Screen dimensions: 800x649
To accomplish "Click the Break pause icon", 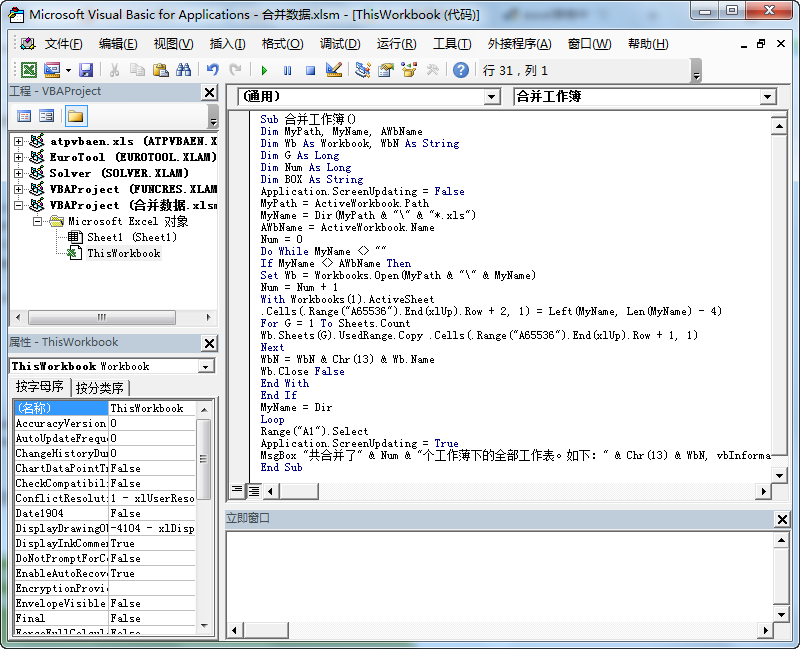I will tap(287, 70).
